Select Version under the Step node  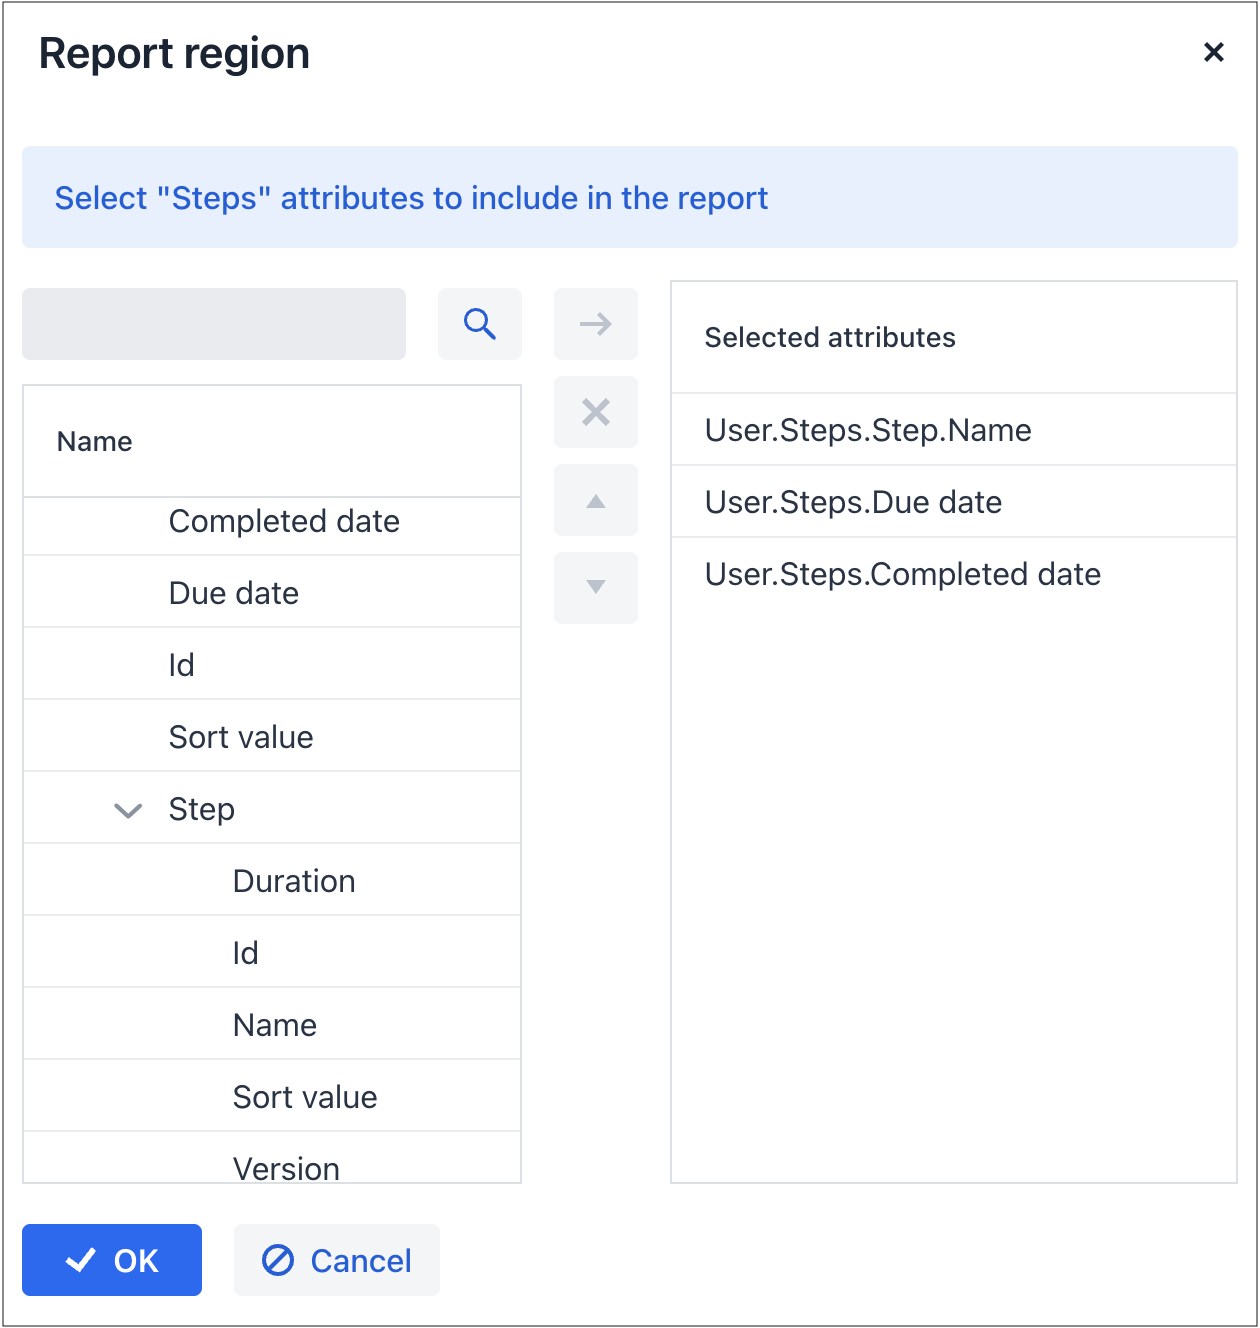[286, 1168]
